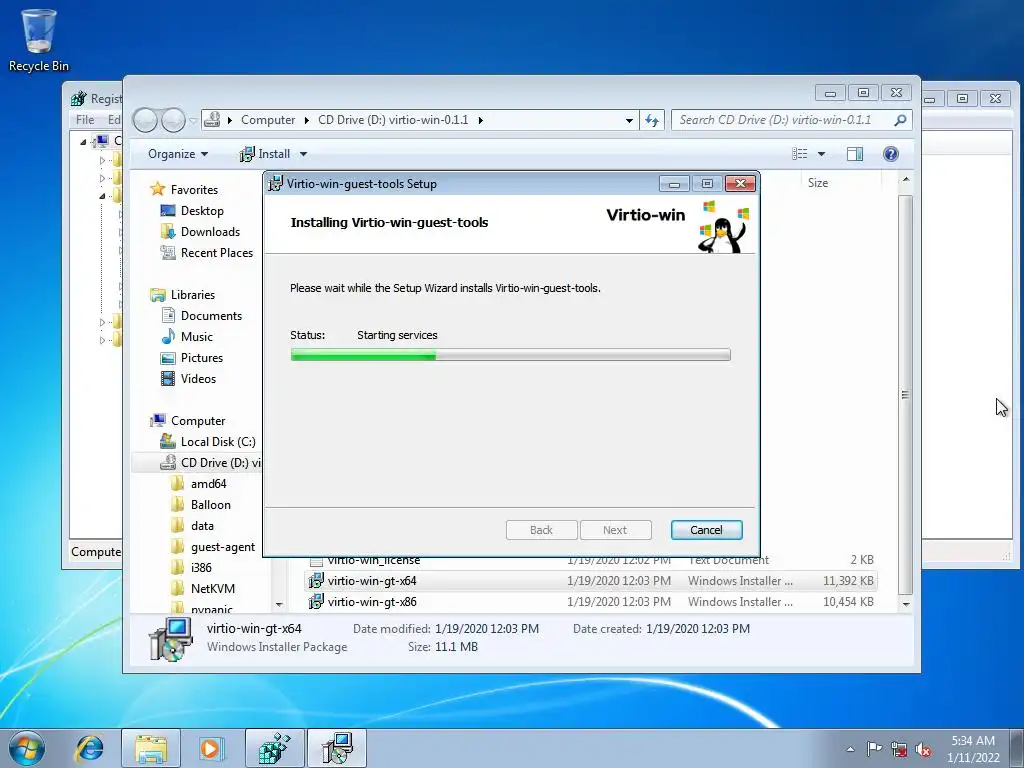Click the network status tray icon

click(x=899, y=749)
